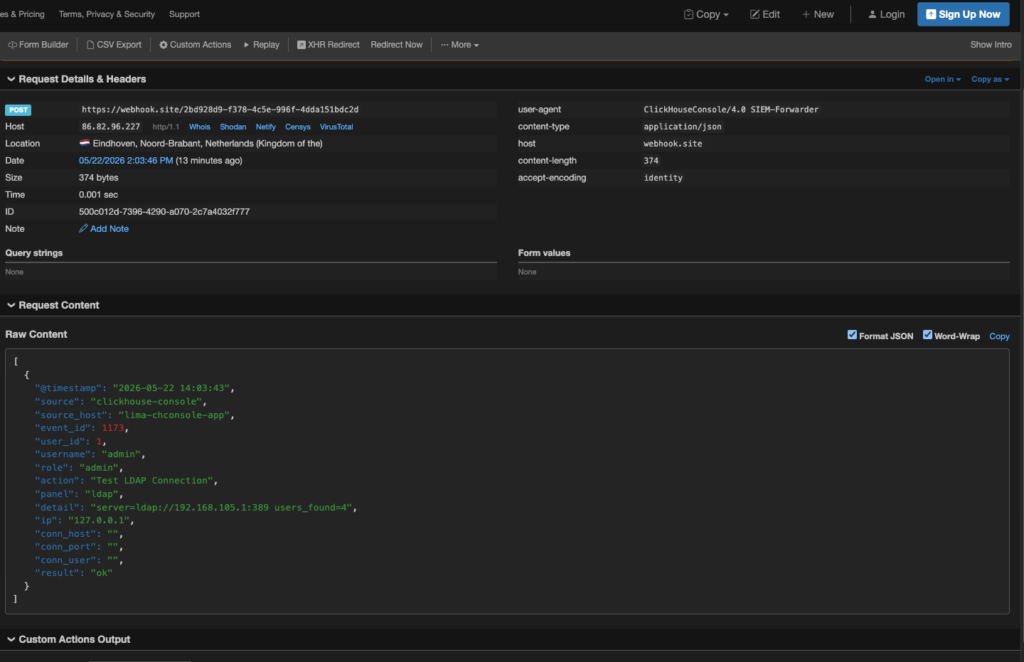Screen dimensions: 1024x662
Task: Uncheck the Word-Wrap checkbox
Action: [x=927, y=335]
